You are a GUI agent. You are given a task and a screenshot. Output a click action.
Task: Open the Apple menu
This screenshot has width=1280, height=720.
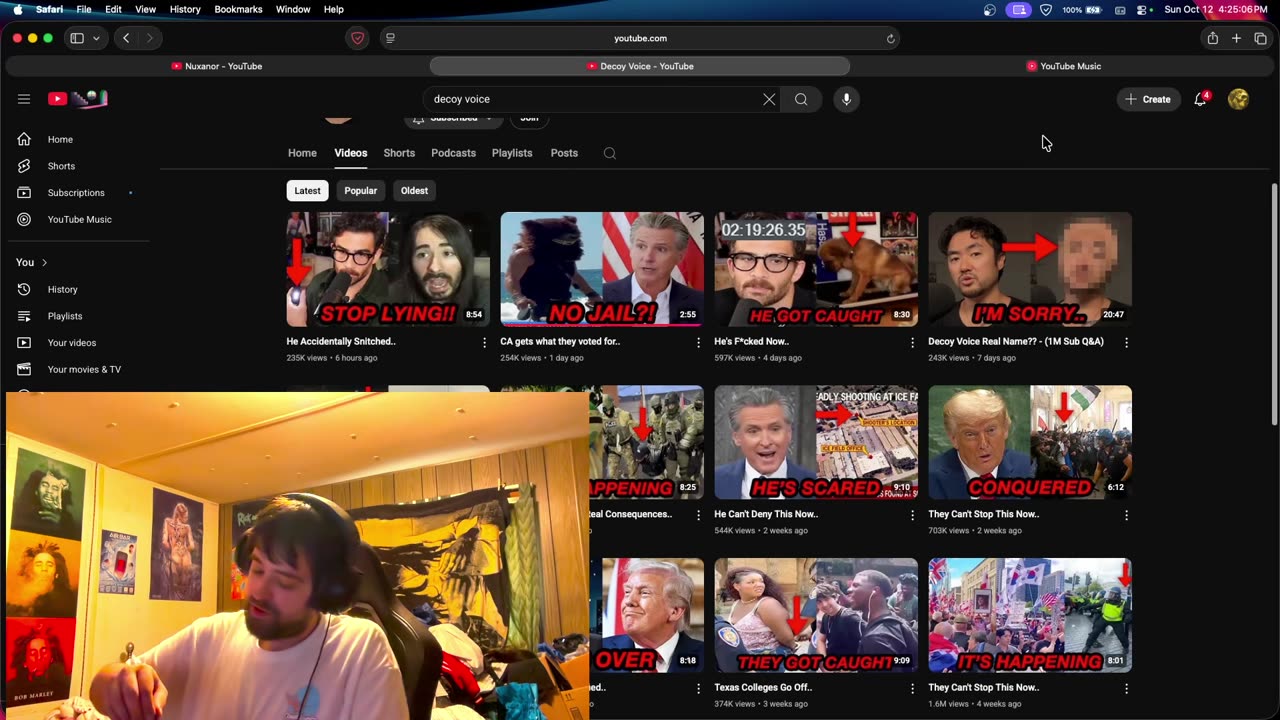(17, 9)
